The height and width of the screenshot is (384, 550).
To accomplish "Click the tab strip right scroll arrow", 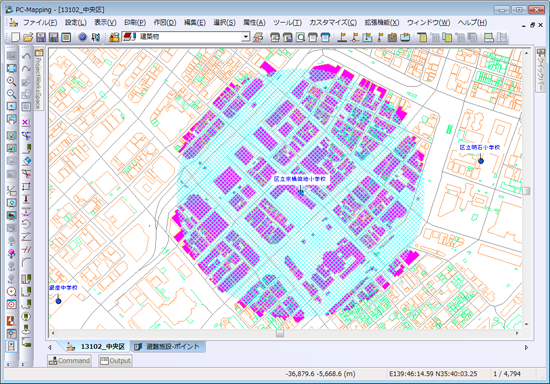I will point(526,348).
